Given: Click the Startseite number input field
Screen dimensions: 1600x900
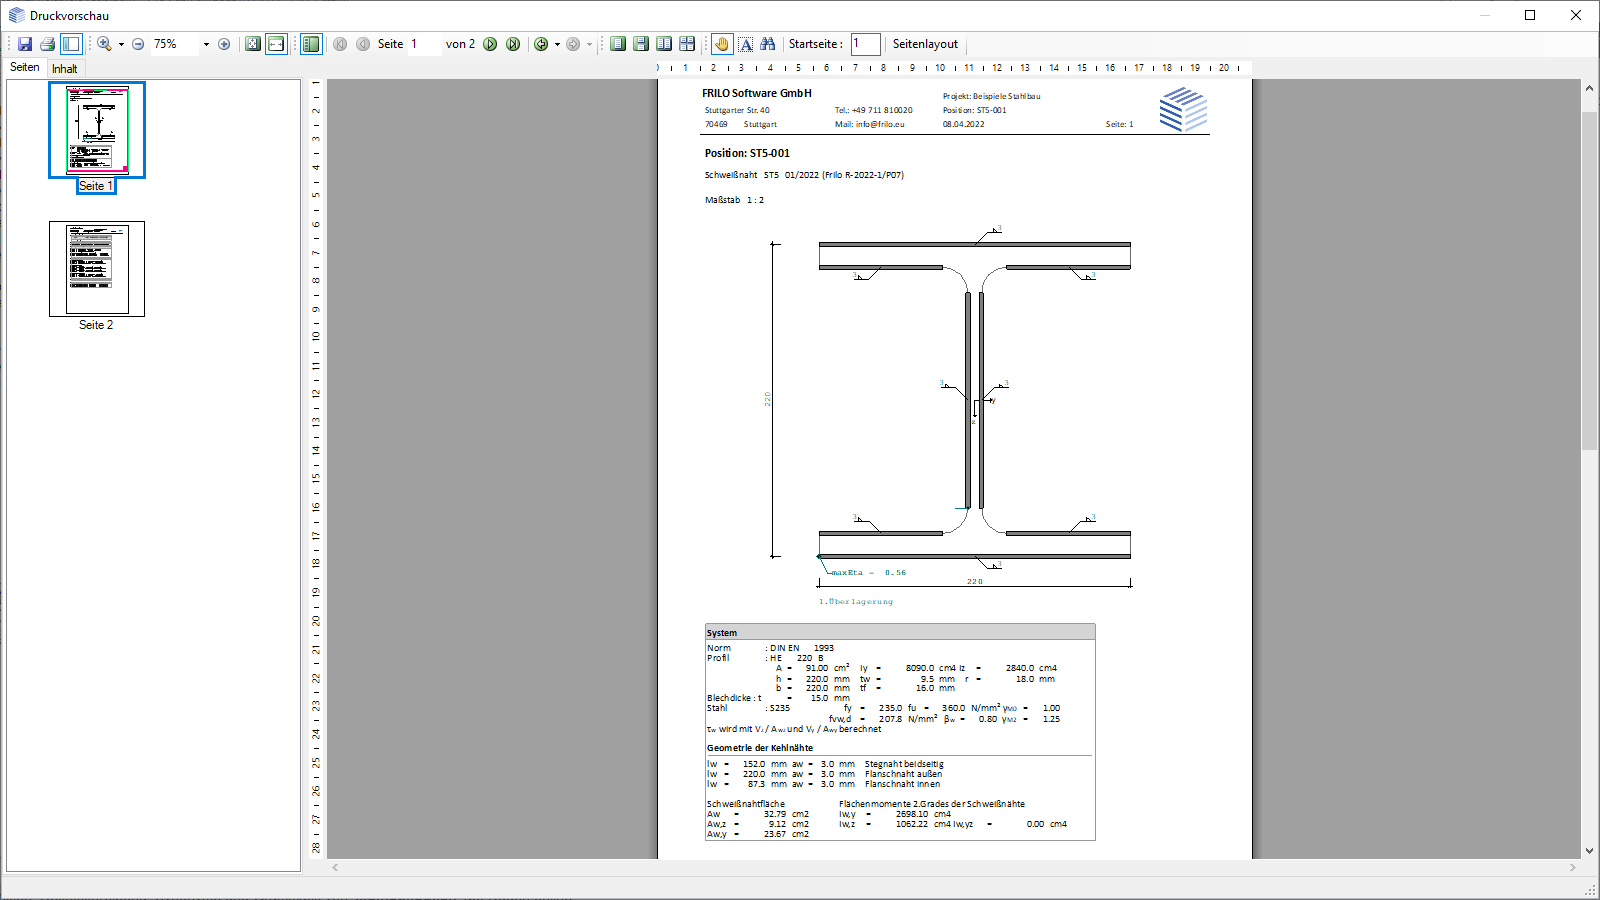Looking at the screenshot, I should pyautogui.click(x=866, y=44).
